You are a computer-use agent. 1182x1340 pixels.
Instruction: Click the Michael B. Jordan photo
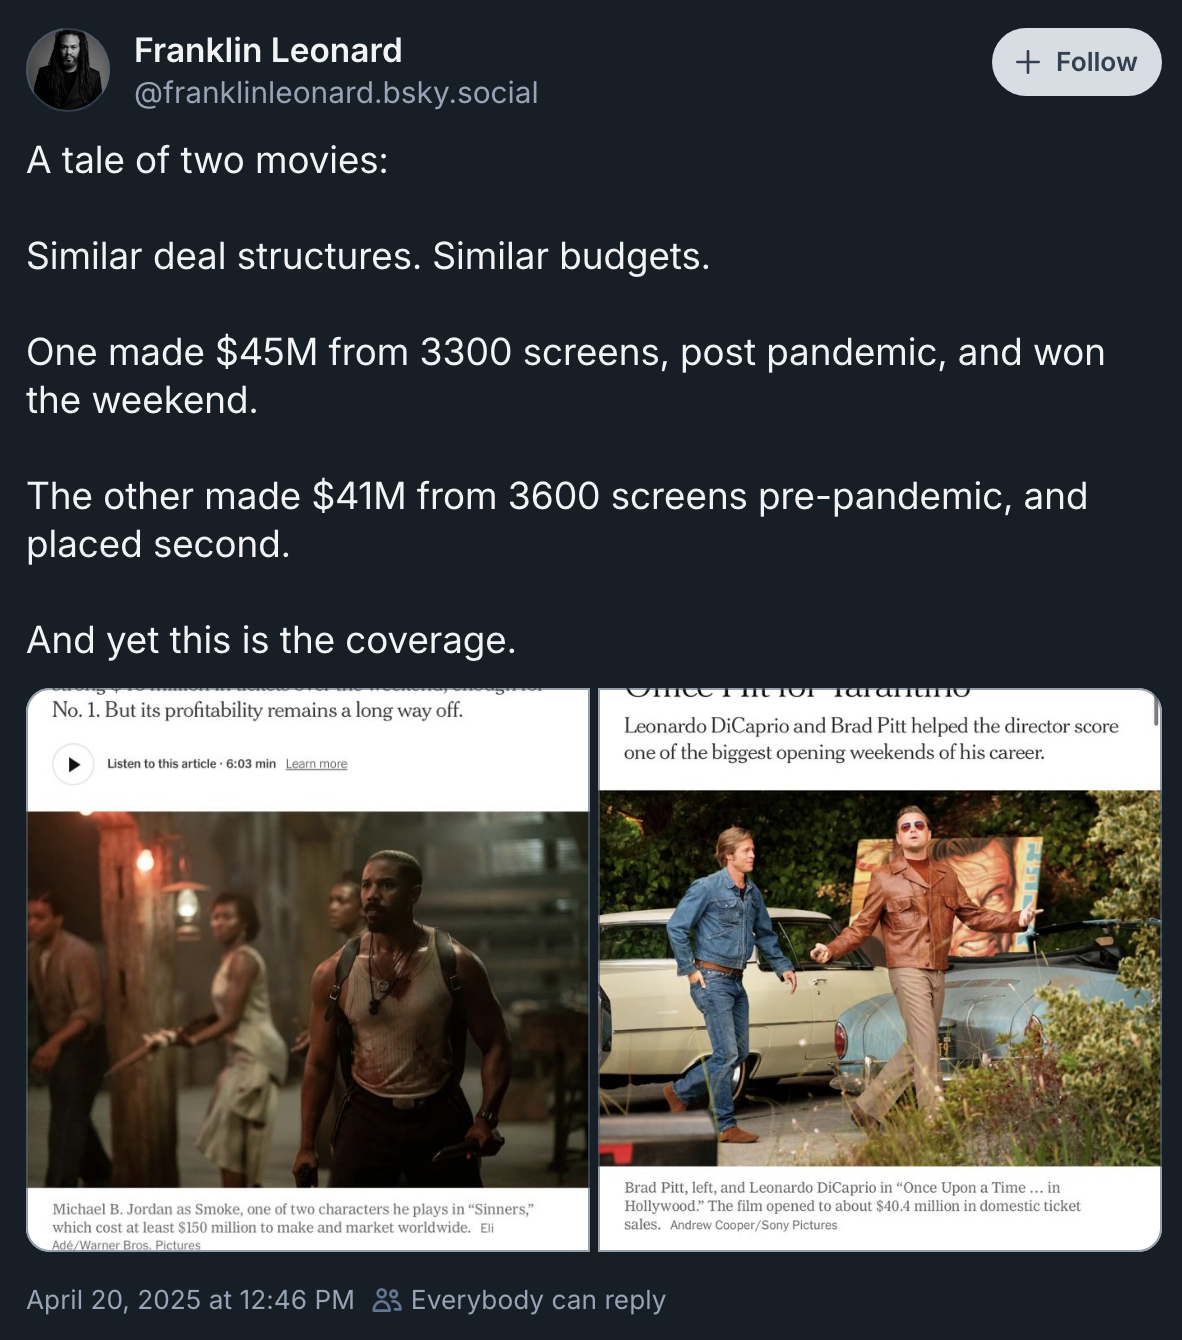(308, 999)
